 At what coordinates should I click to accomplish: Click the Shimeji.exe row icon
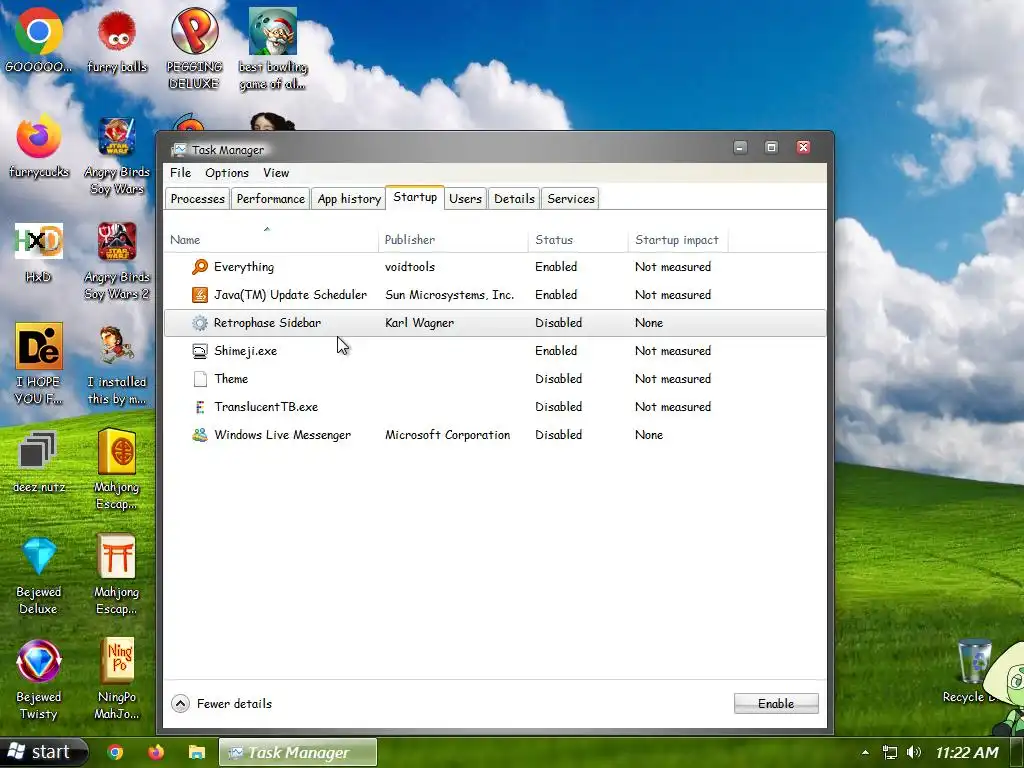(x=200, y=351)
